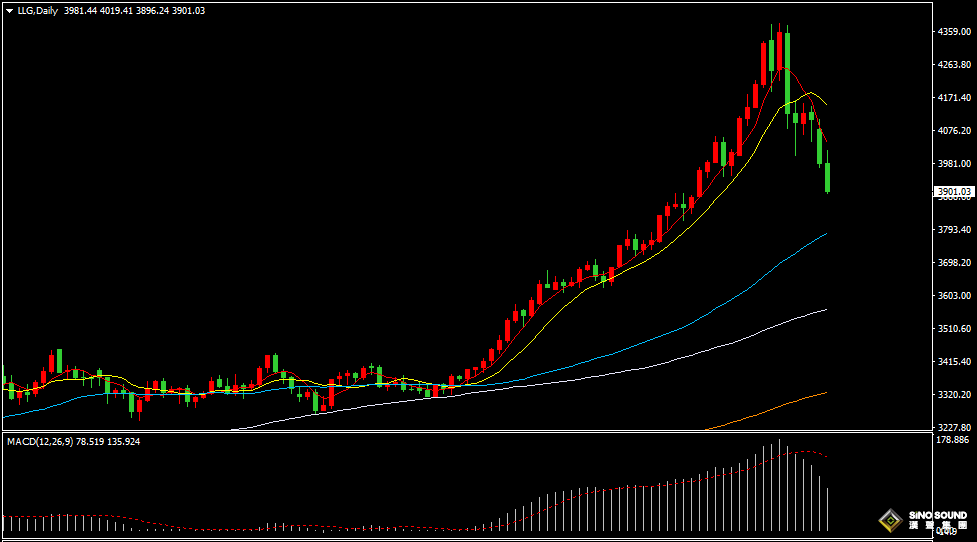Click the 4359.00 price axis label
This screenshot has width=977, height=542.
pos(954,32)
